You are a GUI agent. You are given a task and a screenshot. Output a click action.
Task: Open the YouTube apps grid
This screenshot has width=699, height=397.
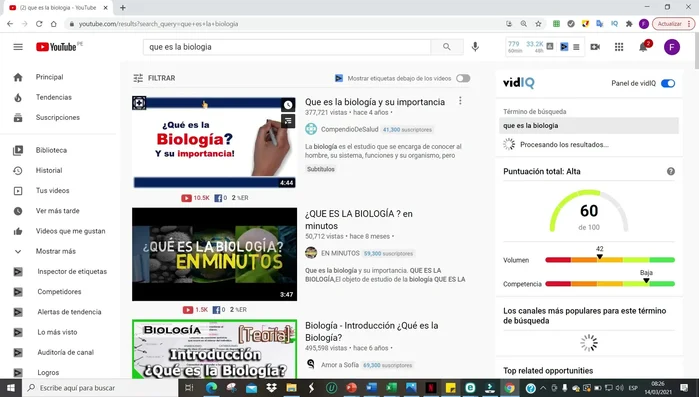click(619, 47)
